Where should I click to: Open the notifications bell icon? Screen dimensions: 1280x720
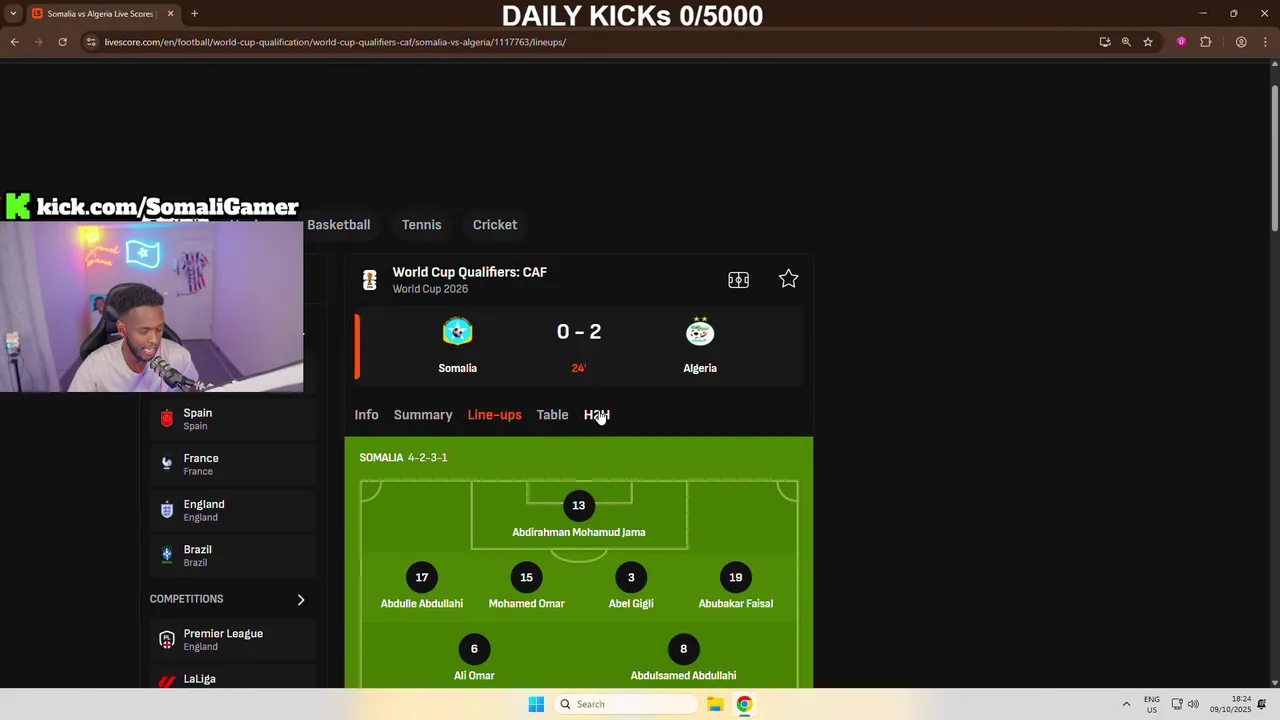(x=1262, y=704)
